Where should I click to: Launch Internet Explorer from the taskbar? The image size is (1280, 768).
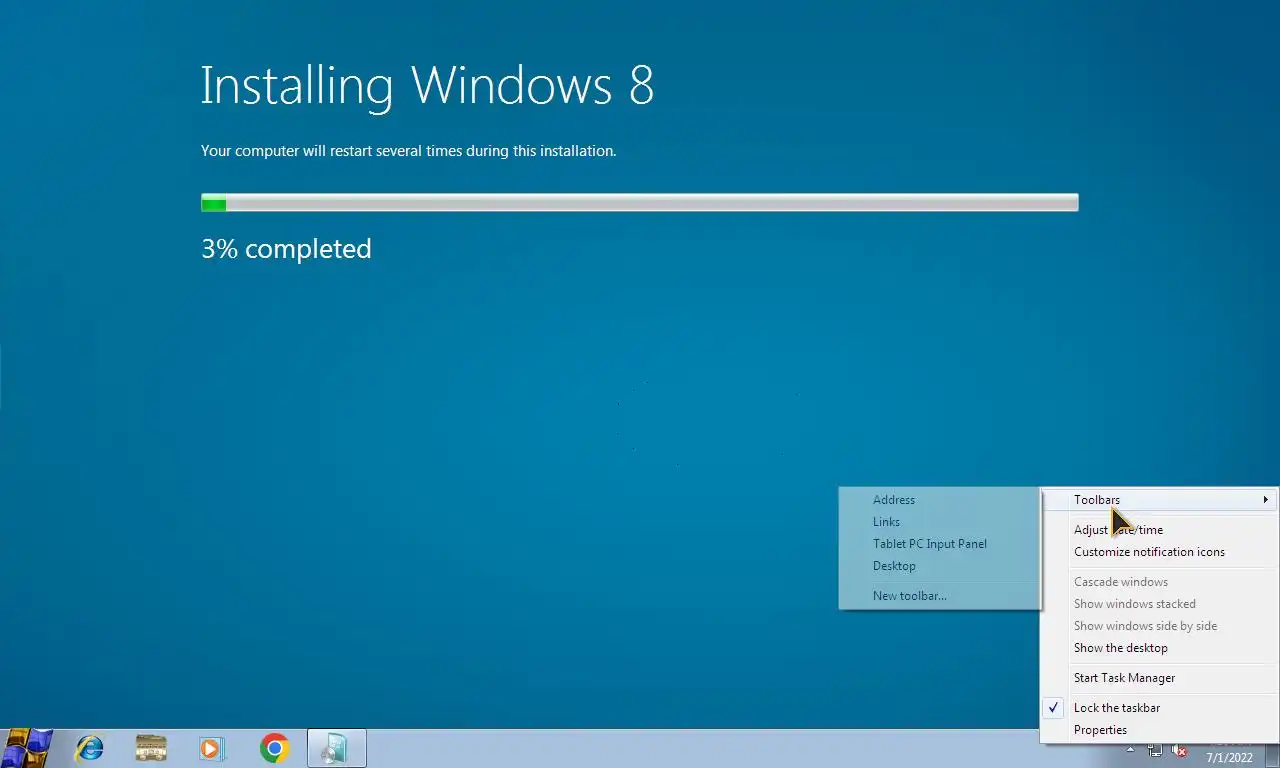90,748
